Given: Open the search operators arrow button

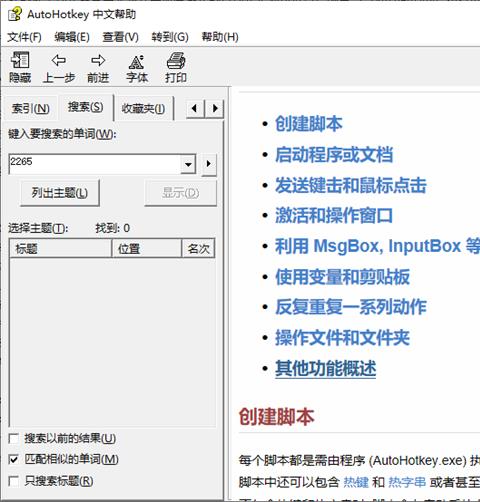Looking at the screenshot, I should 209,164.
